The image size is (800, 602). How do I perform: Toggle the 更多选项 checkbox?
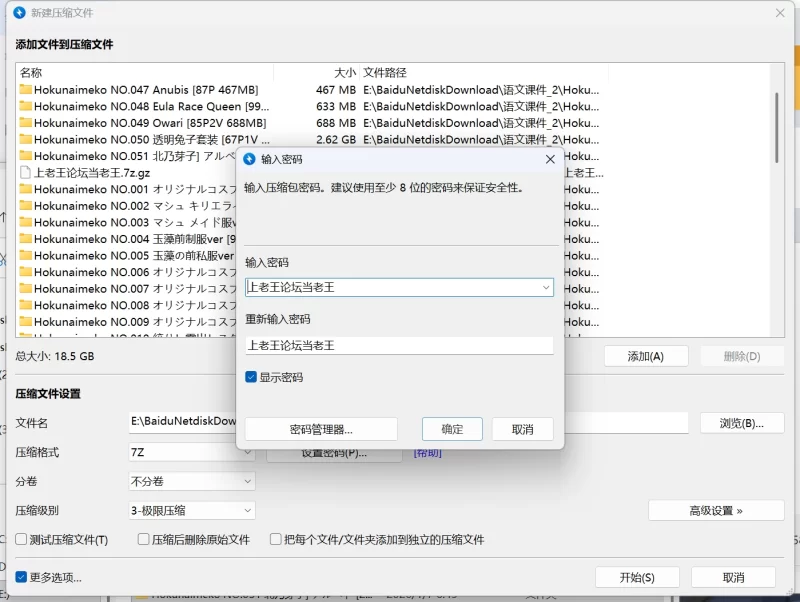(21, 577)
